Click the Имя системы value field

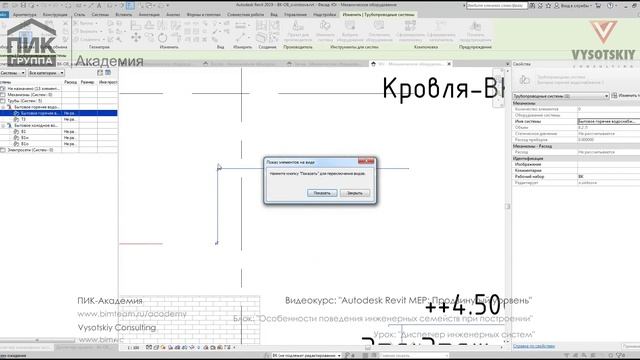(608, 122)
